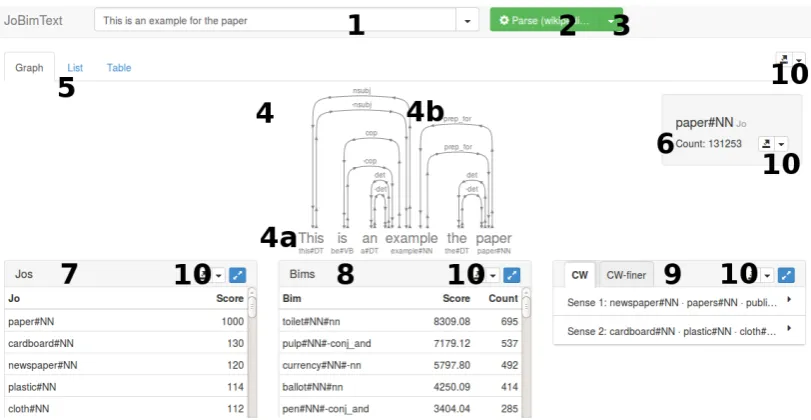Click the Score column header in the Jos table
Image resolution: width=811 pixels, height=420 pixels.
pyautogui.click(x=230, y=298)
